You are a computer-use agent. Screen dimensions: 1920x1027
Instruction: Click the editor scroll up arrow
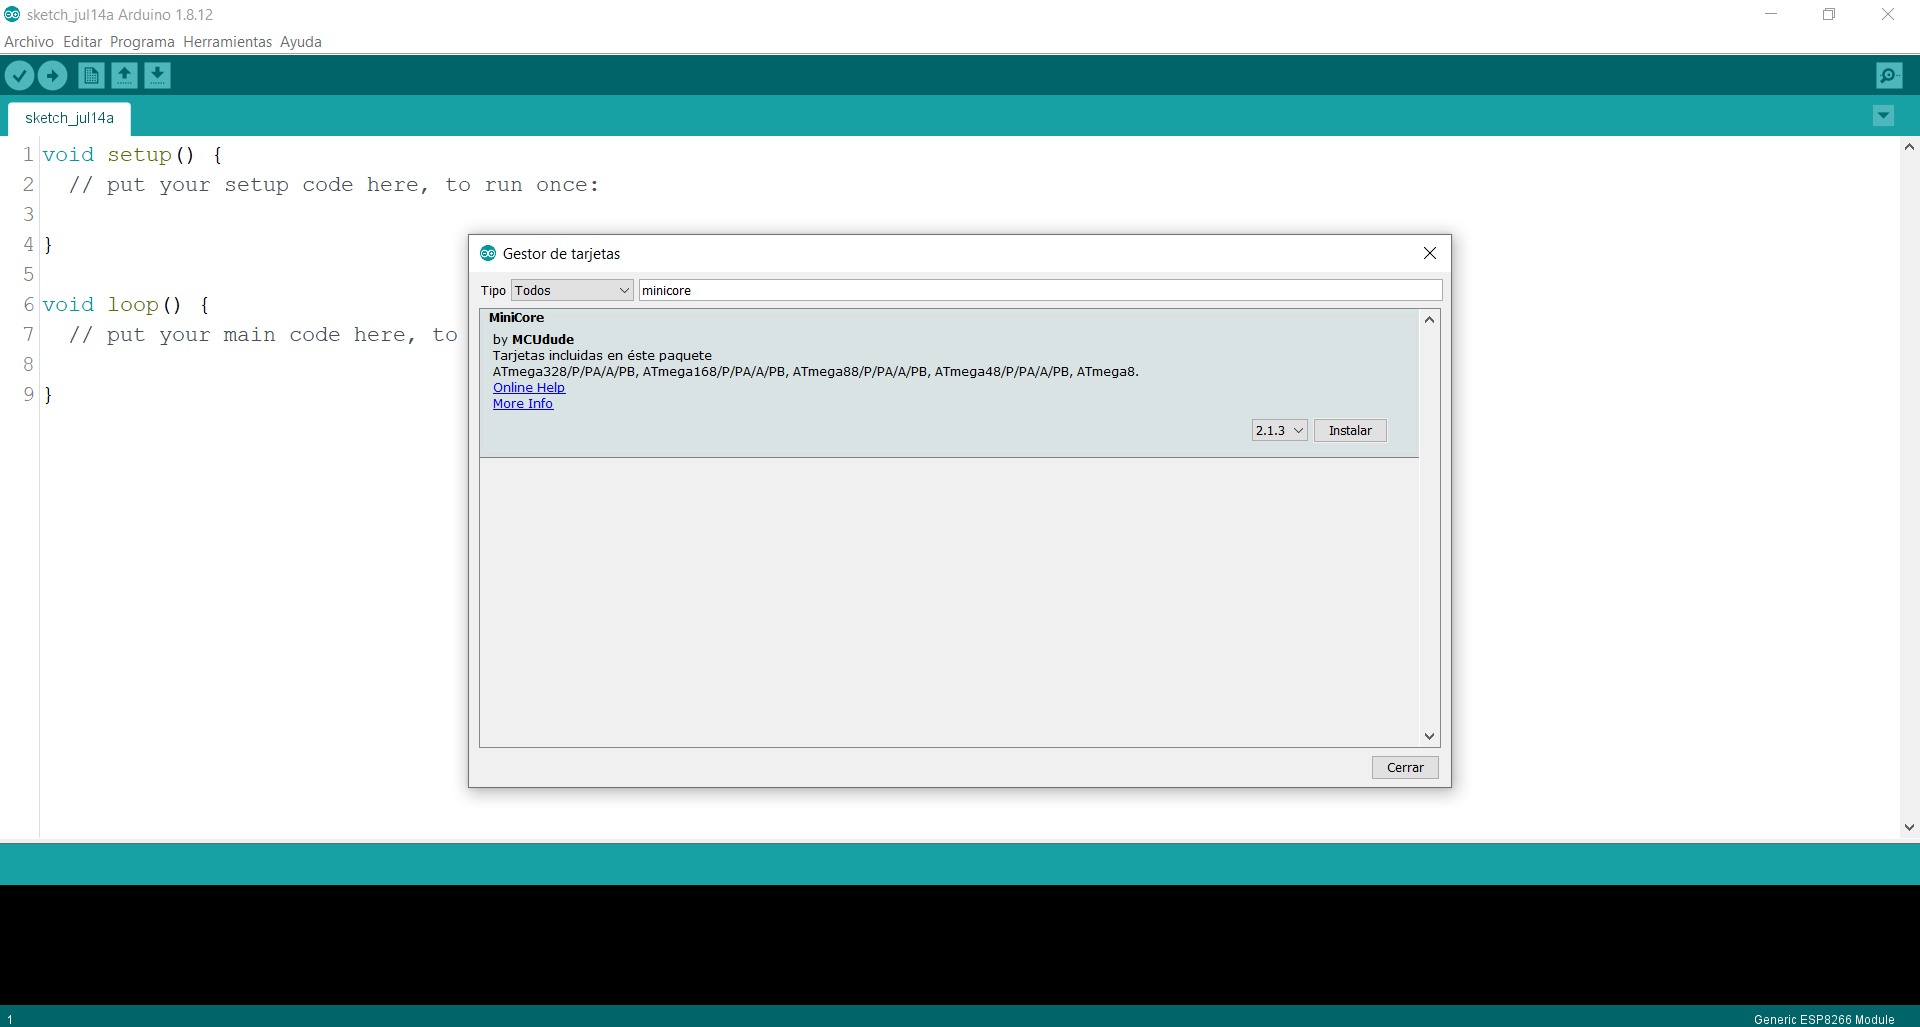click(x=1909, y=147)
